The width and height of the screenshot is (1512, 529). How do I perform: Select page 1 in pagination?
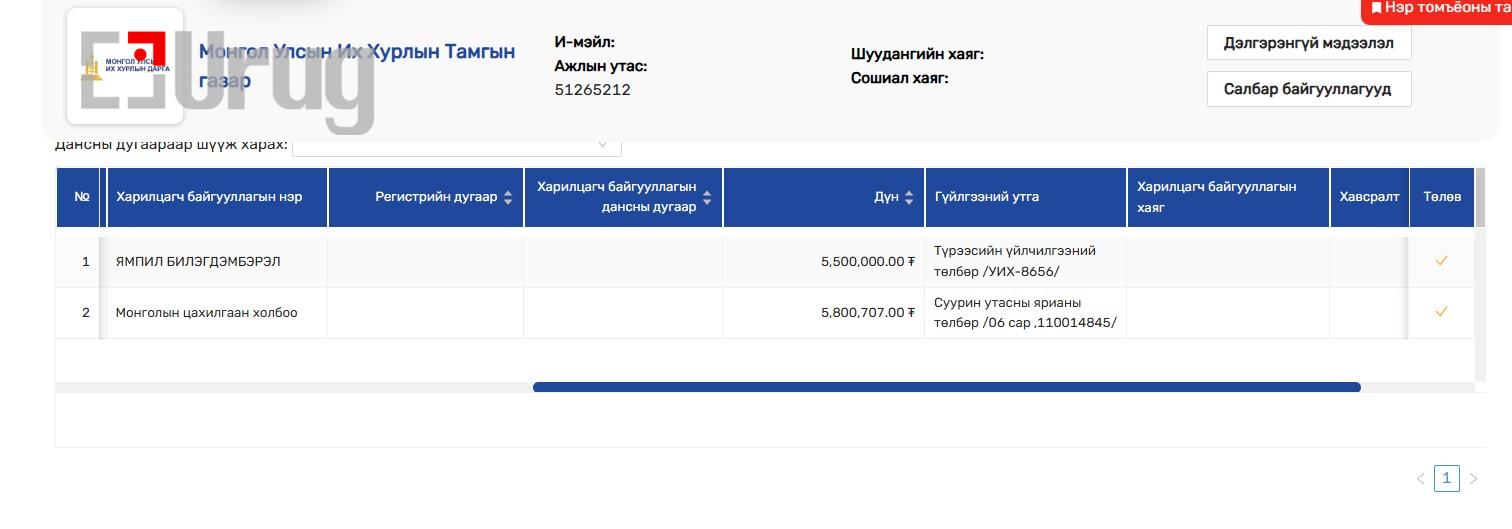(x=1446, y=478)
